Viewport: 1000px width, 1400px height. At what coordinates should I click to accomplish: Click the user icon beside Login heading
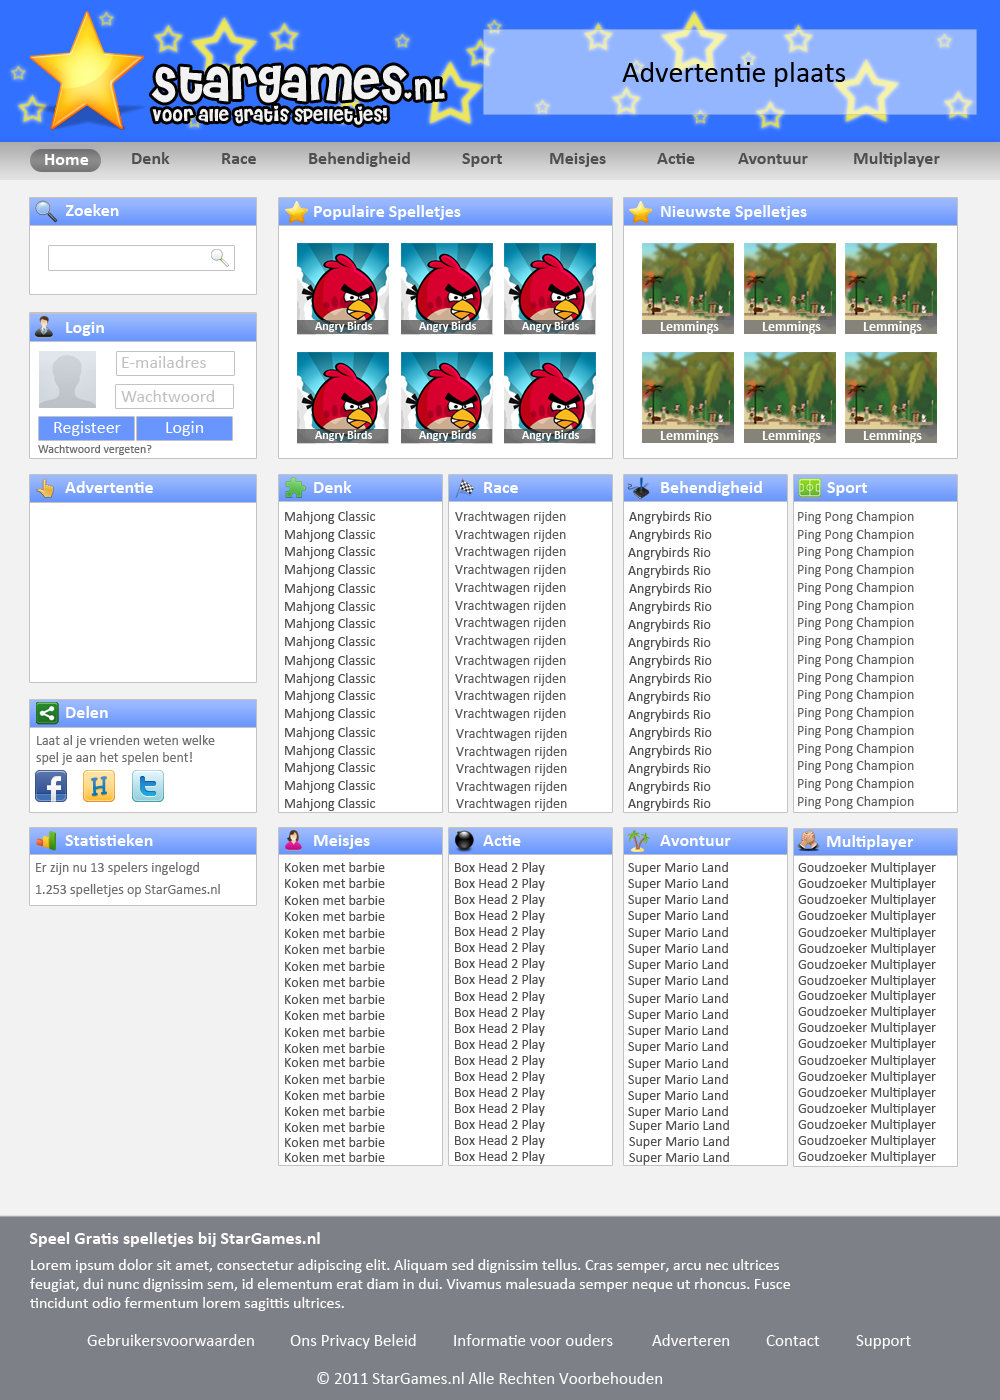pyautogui.click(x=45, y=327)
